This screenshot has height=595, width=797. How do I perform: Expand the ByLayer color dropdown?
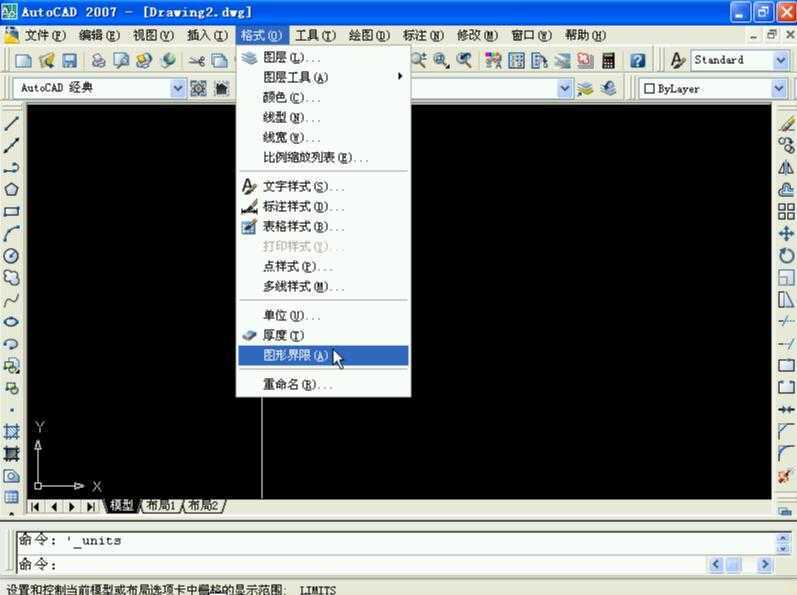pos(779,89)
